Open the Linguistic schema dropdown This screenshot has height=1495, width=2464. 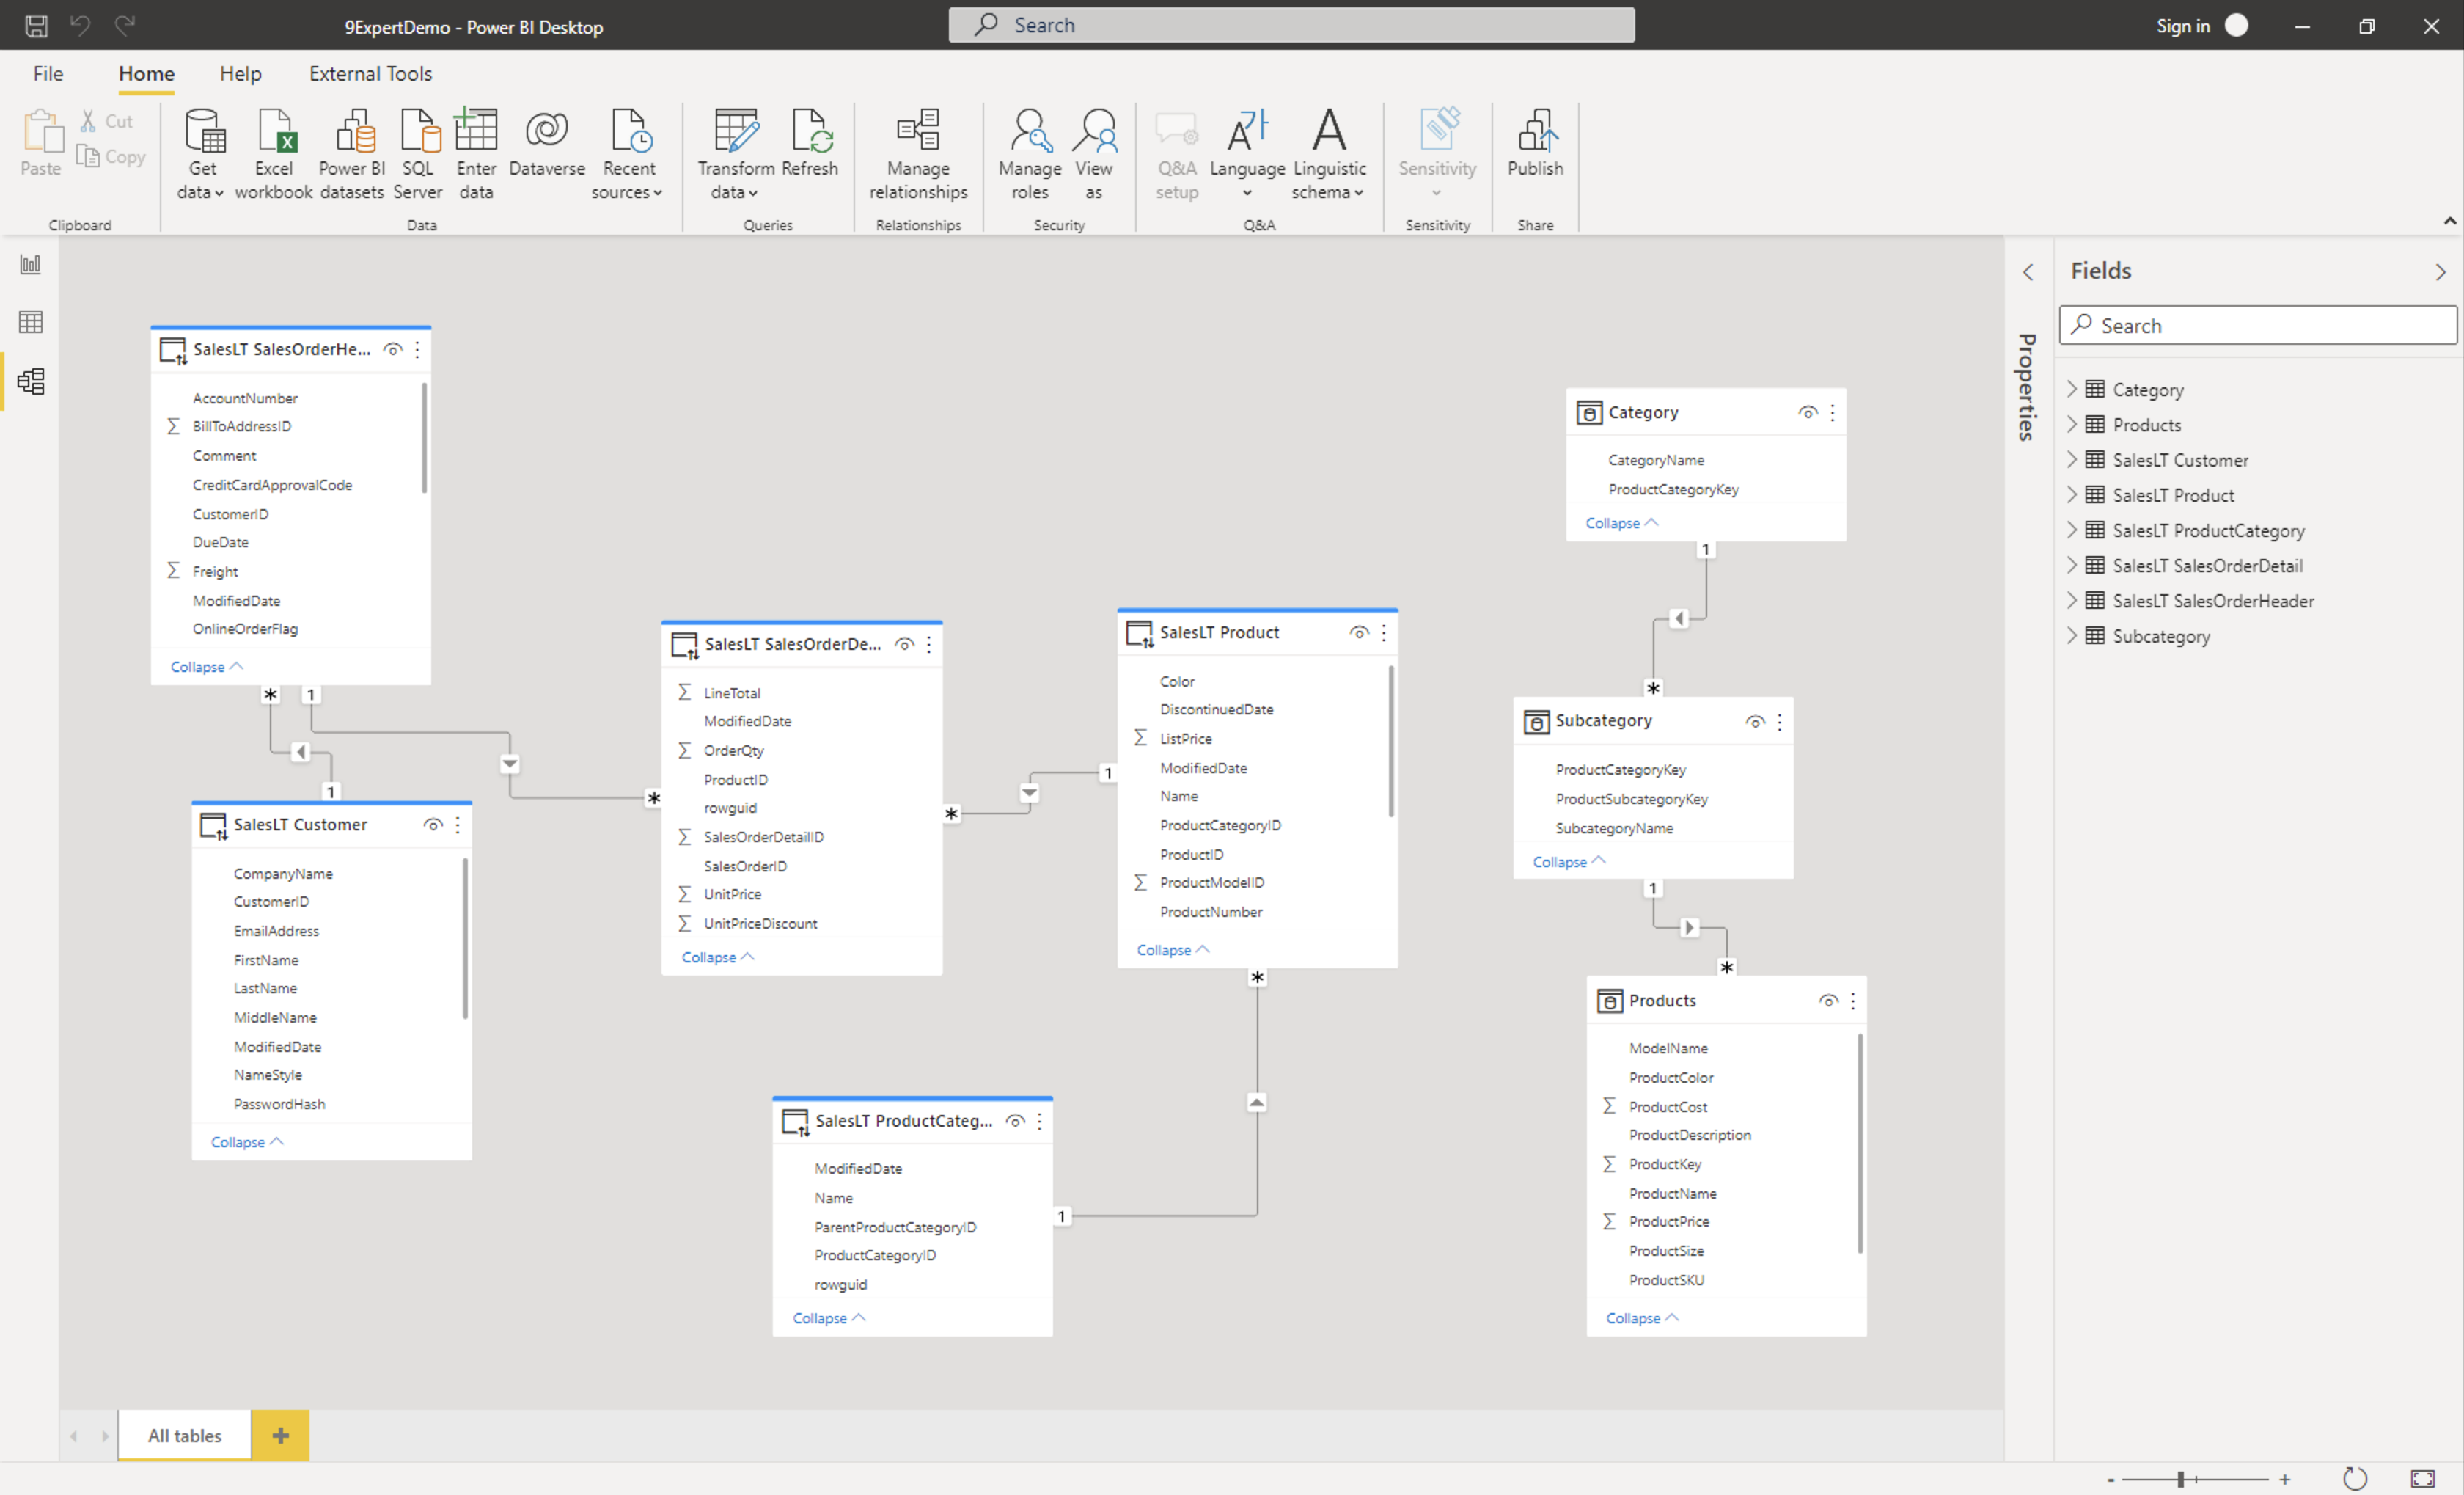click(1328, 153)
